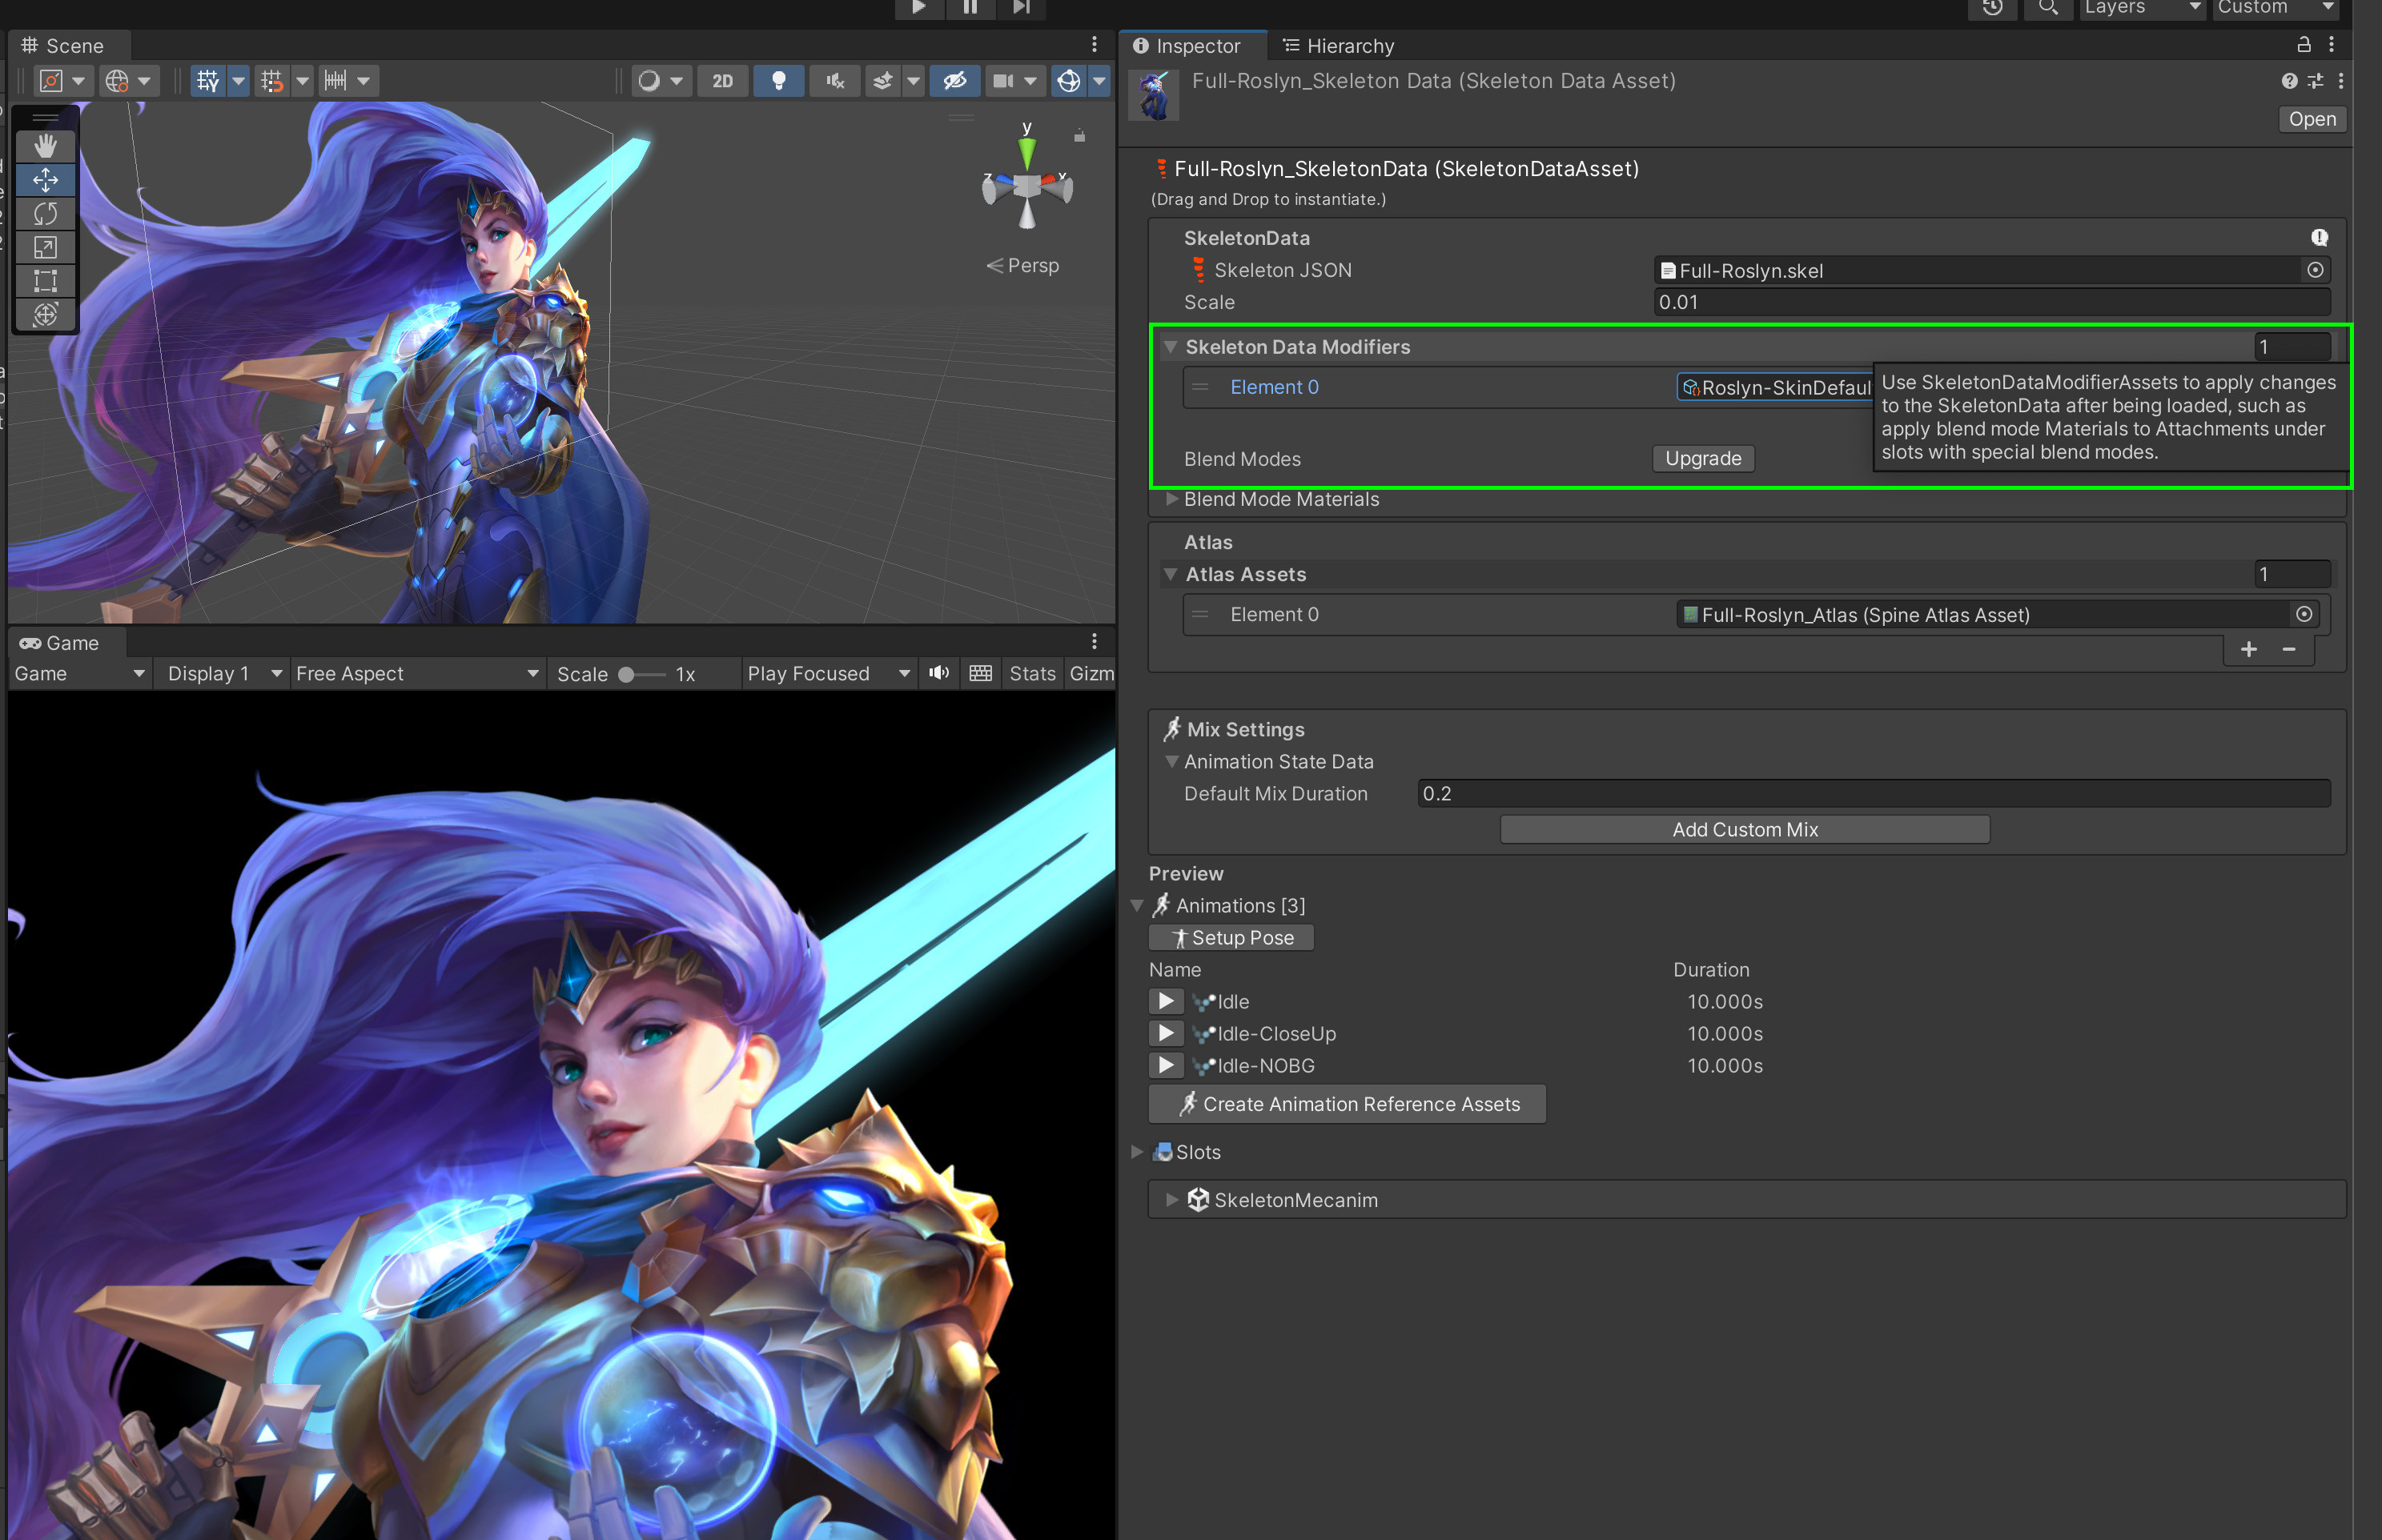Select the Hand tool in the Scene toolbar
The image size is (2382, 1540).
[46, 145]
